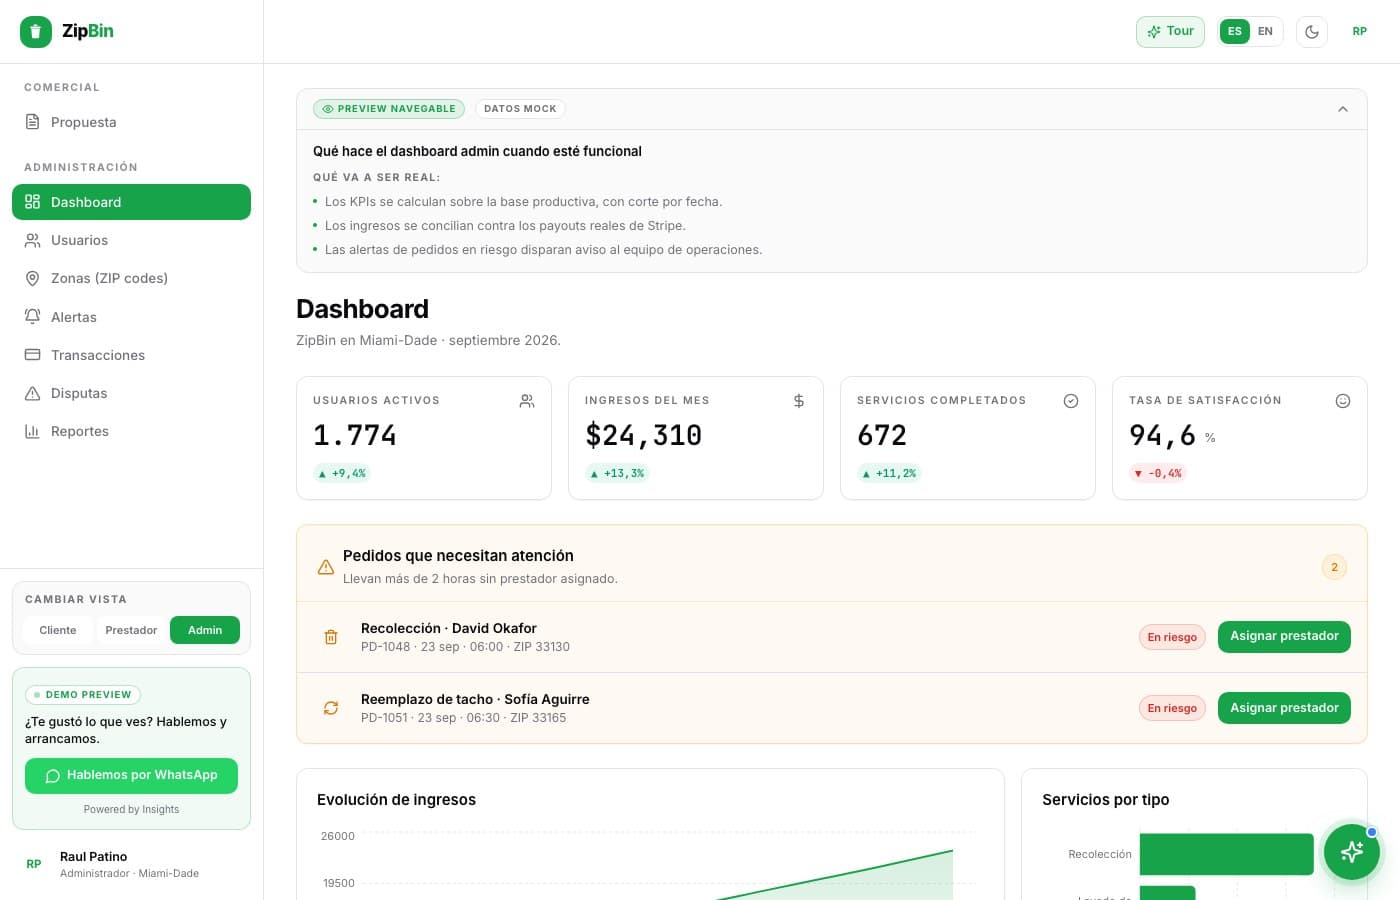Viewport: 1400px width, 900px height.
Task: Start the guided Tour
Action: tap(1170, 32)
